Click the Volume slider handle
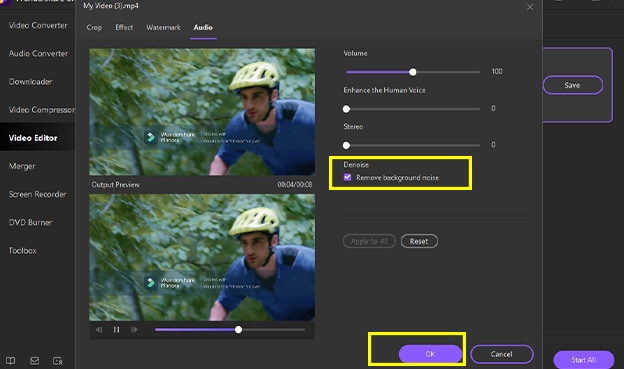624x369 pixels. (413, 72)
